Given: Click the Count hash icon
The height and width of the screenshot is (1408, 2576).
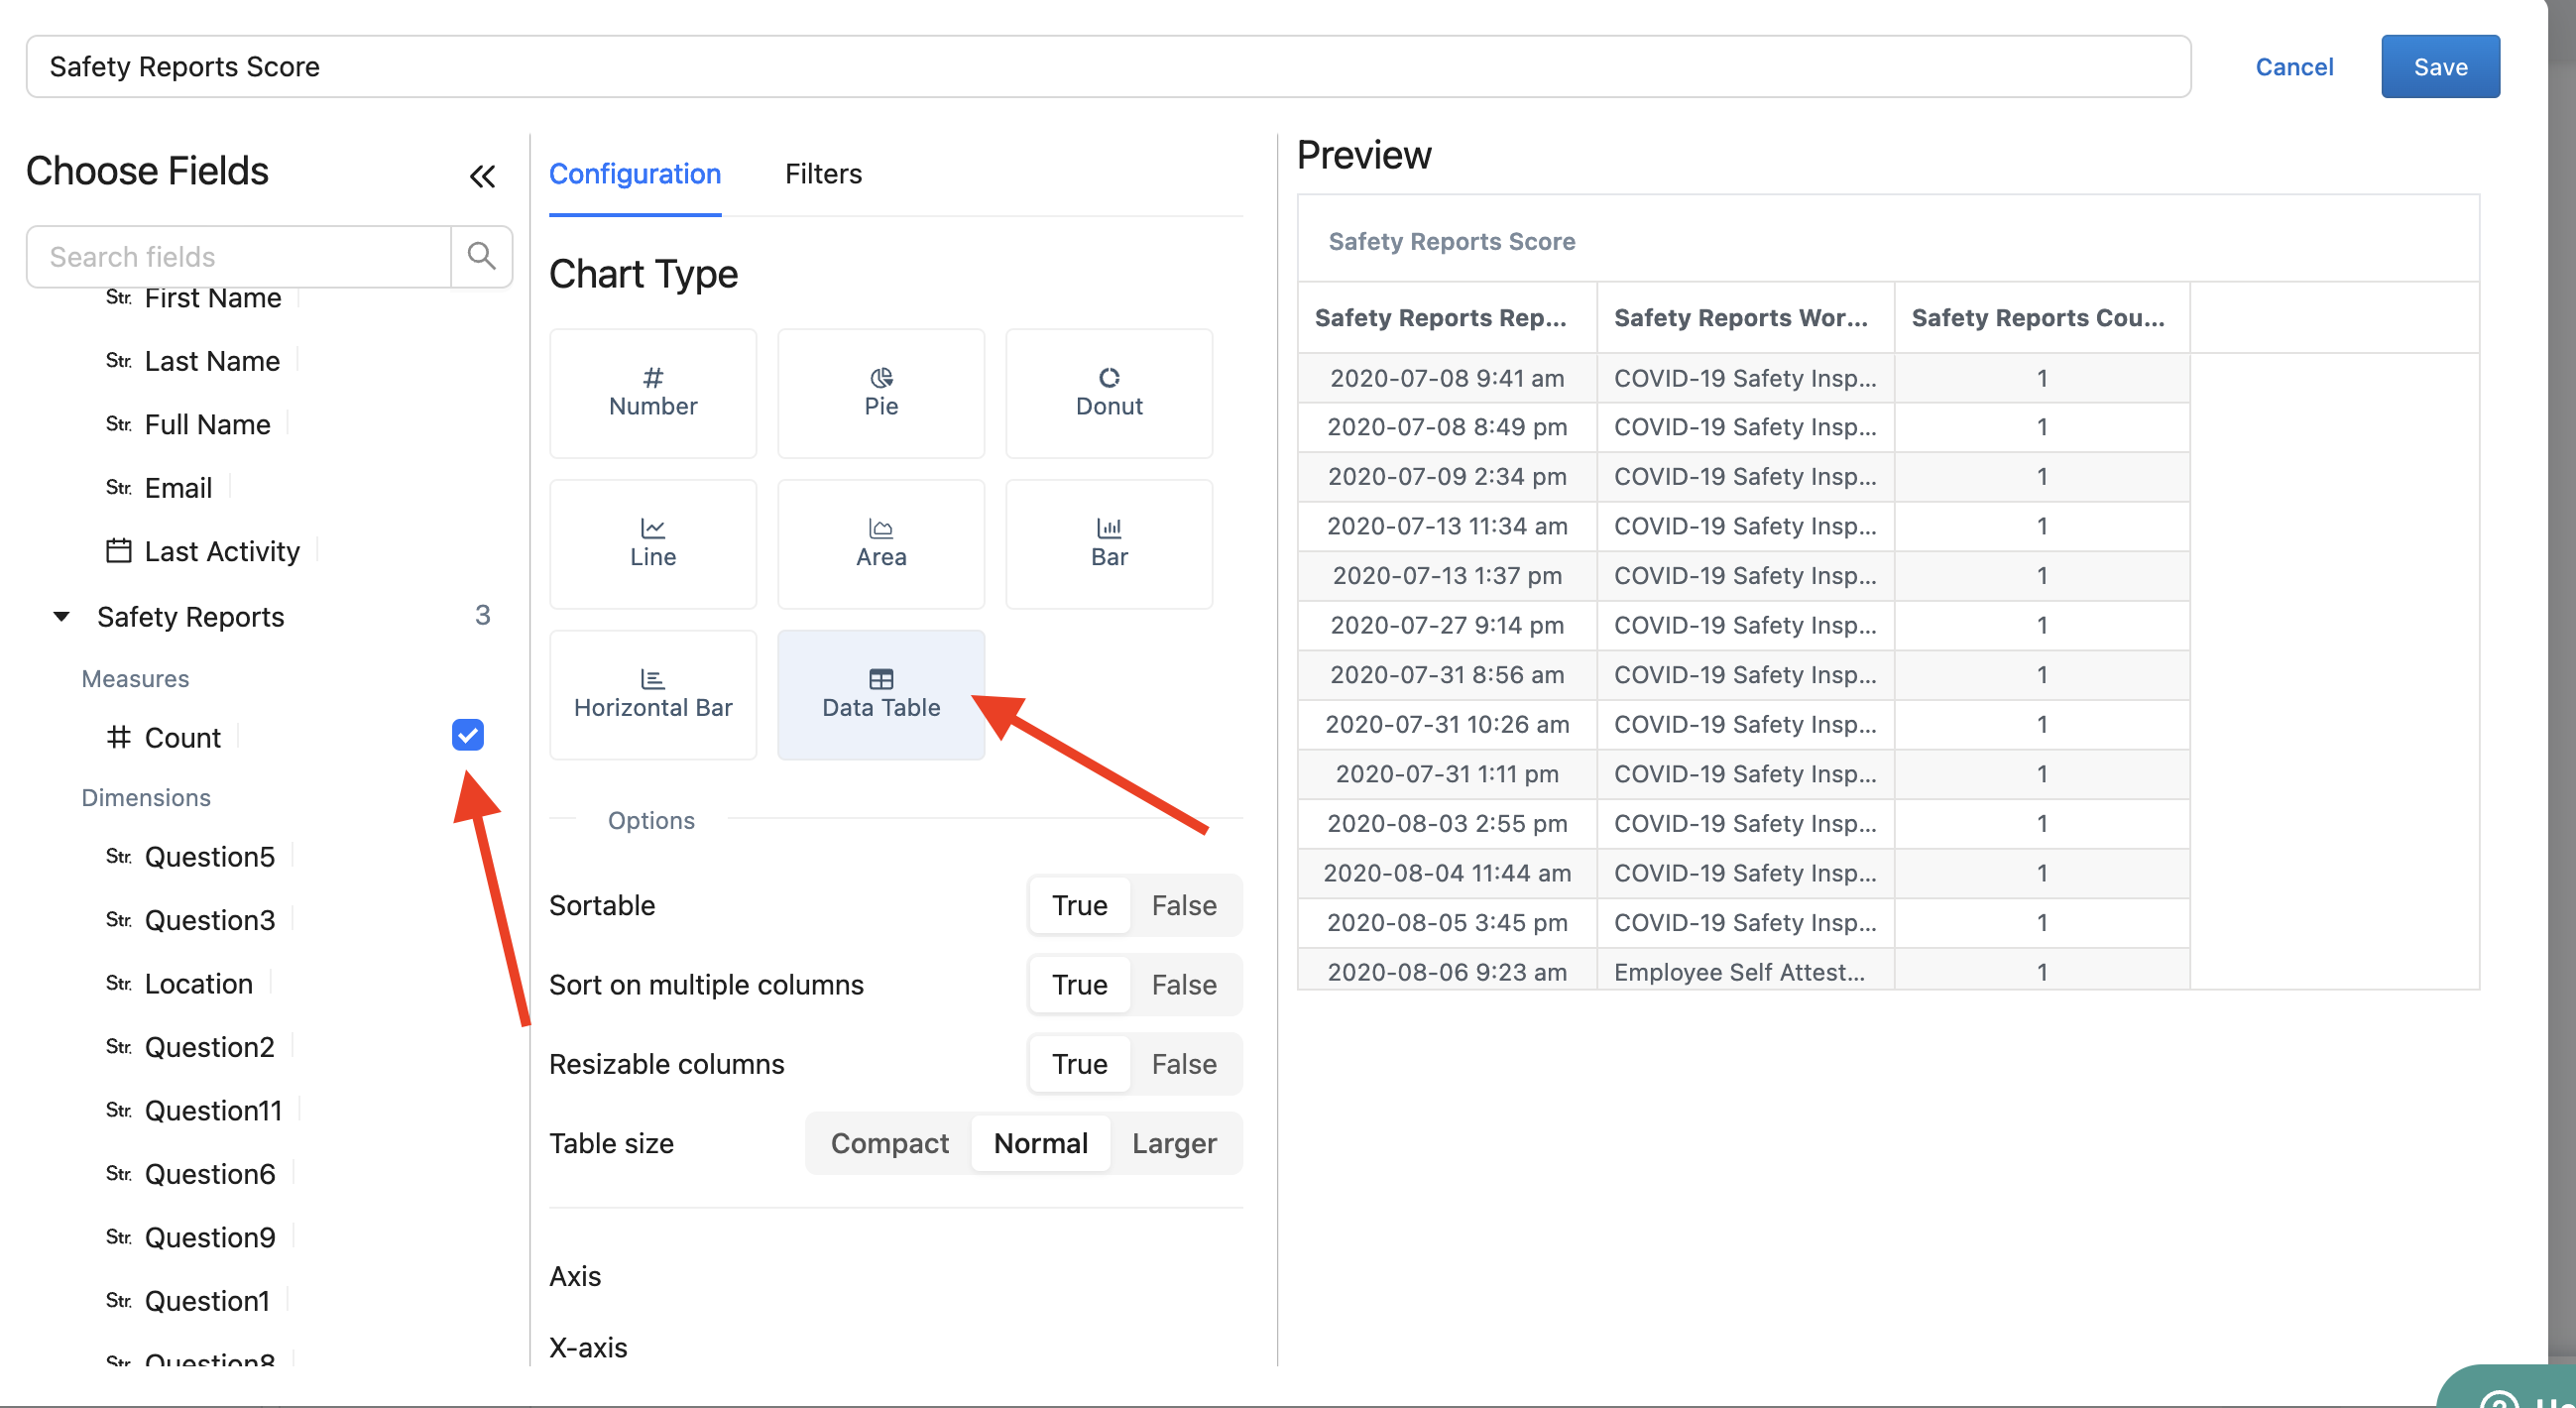Looking at the screenshot, I should [x=119, y=737].
